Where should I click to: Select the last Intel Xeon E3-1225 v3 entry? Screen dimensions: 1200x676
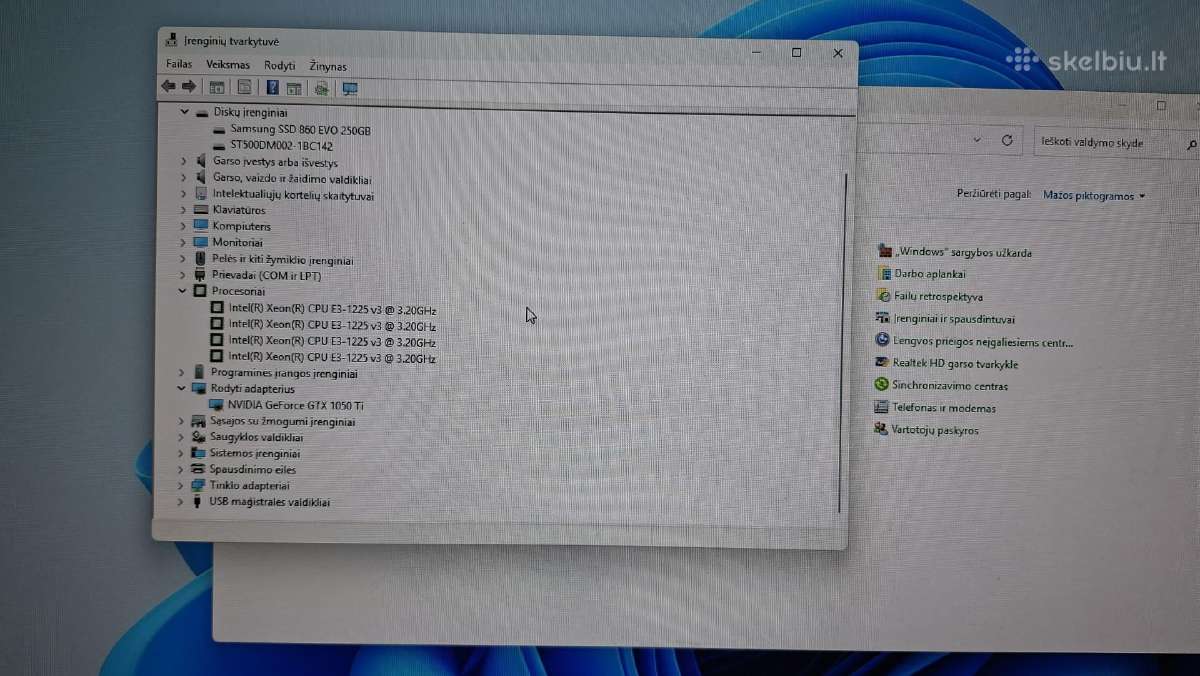coord(332,357)
